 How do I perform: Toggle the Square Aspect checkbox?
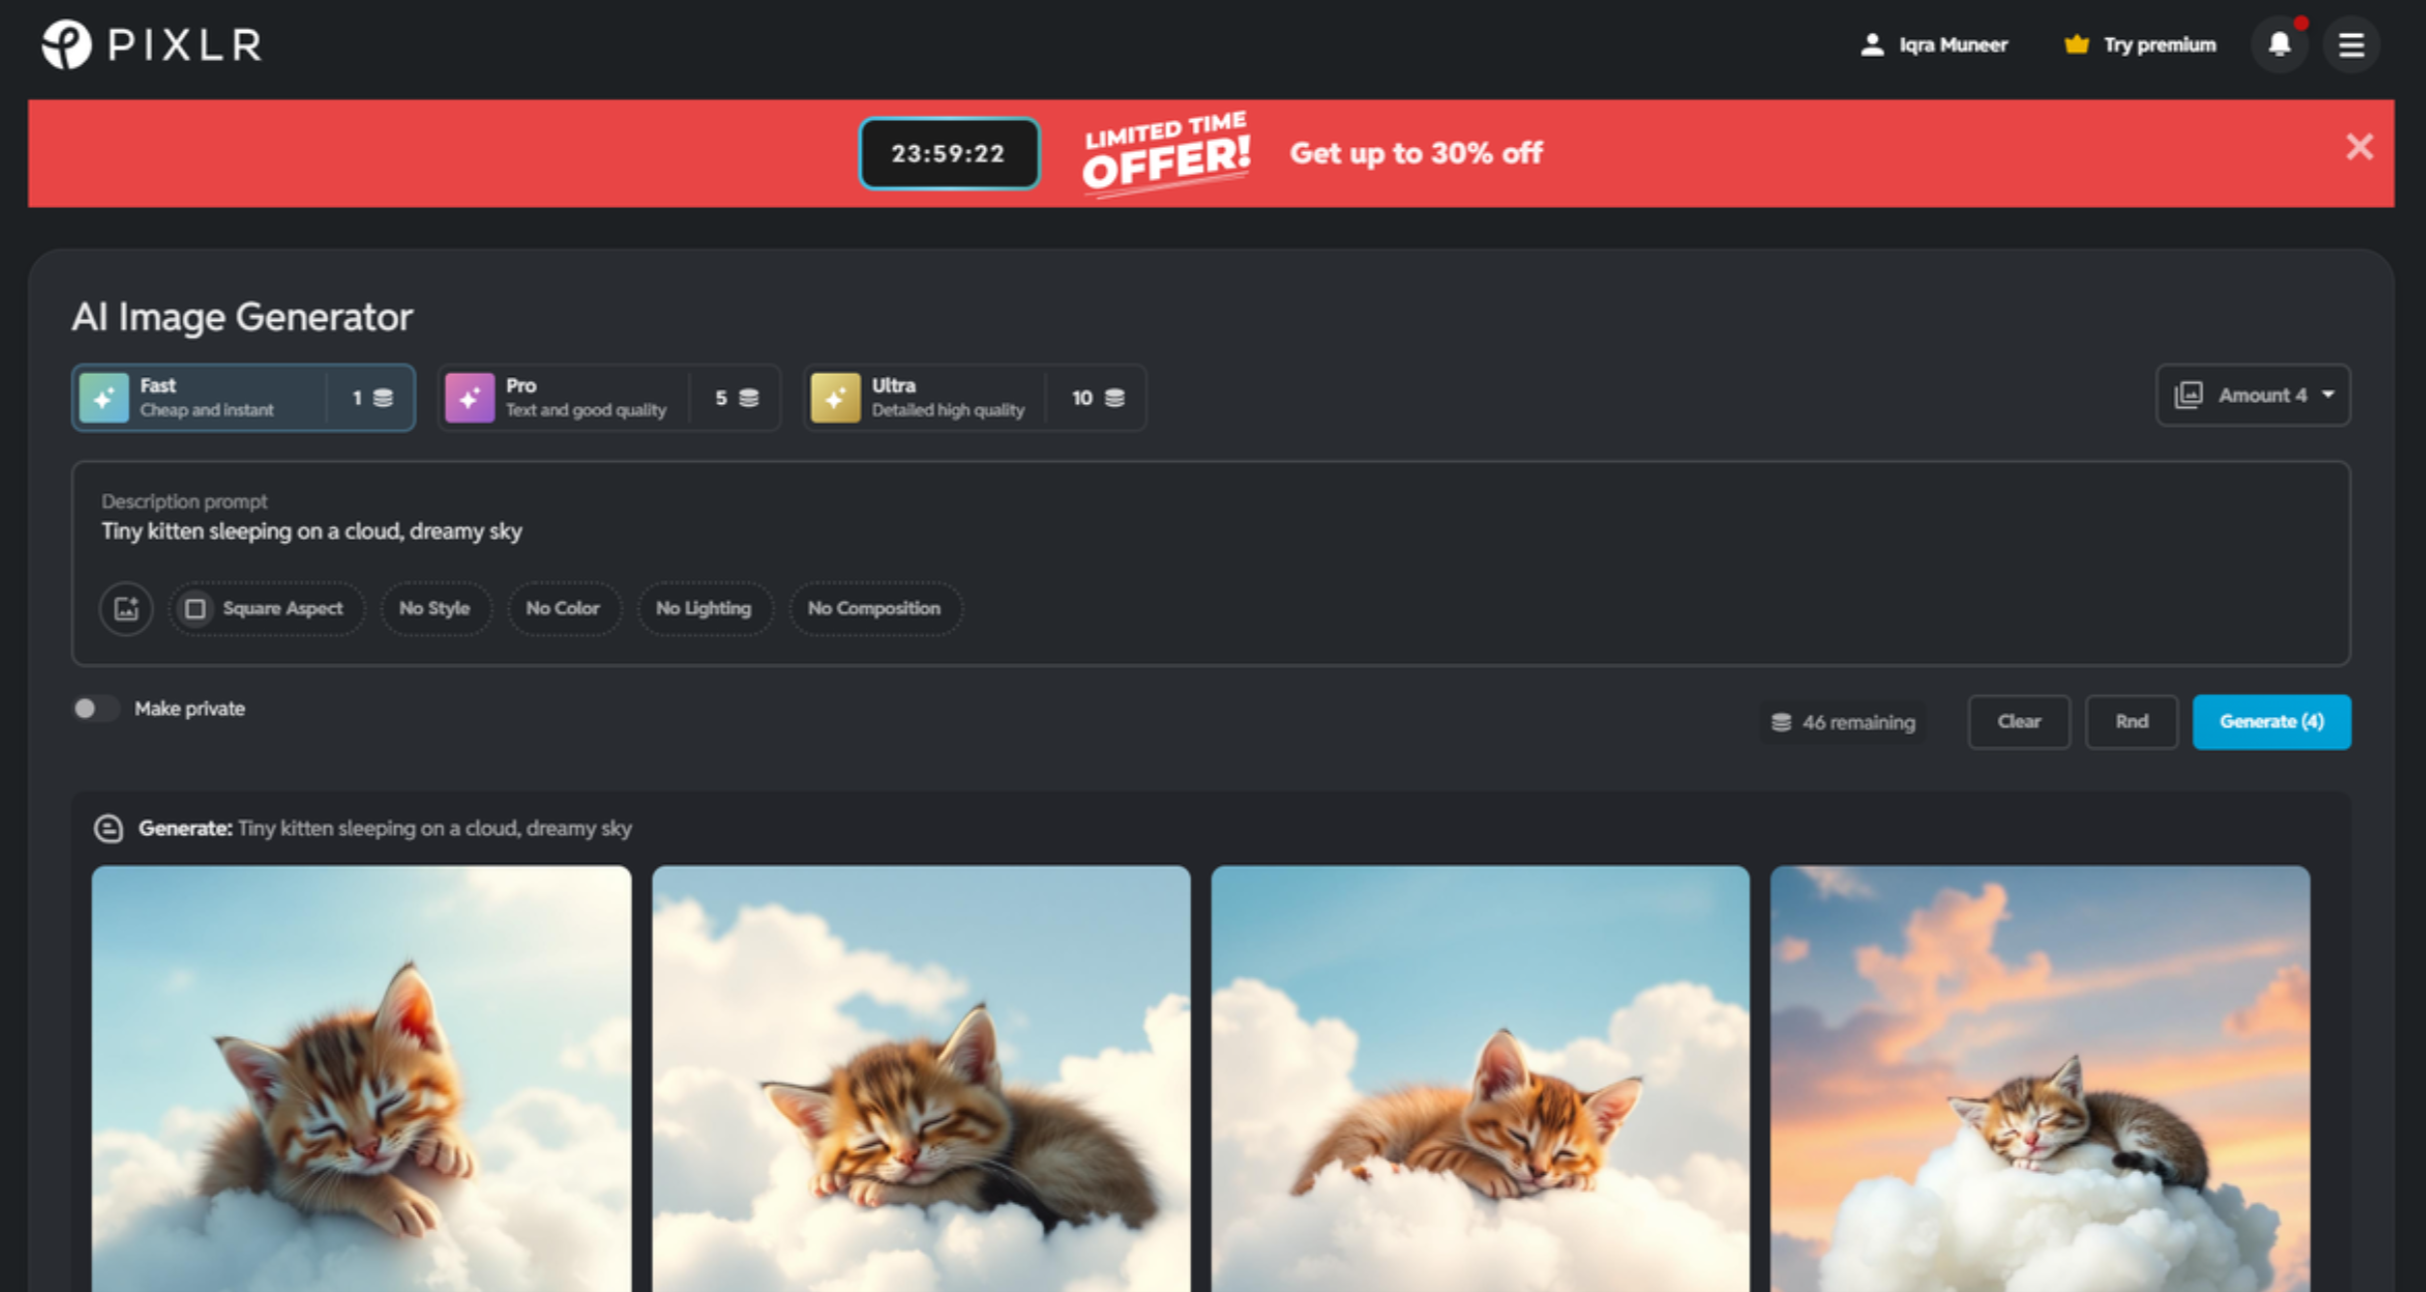(196, 608)
